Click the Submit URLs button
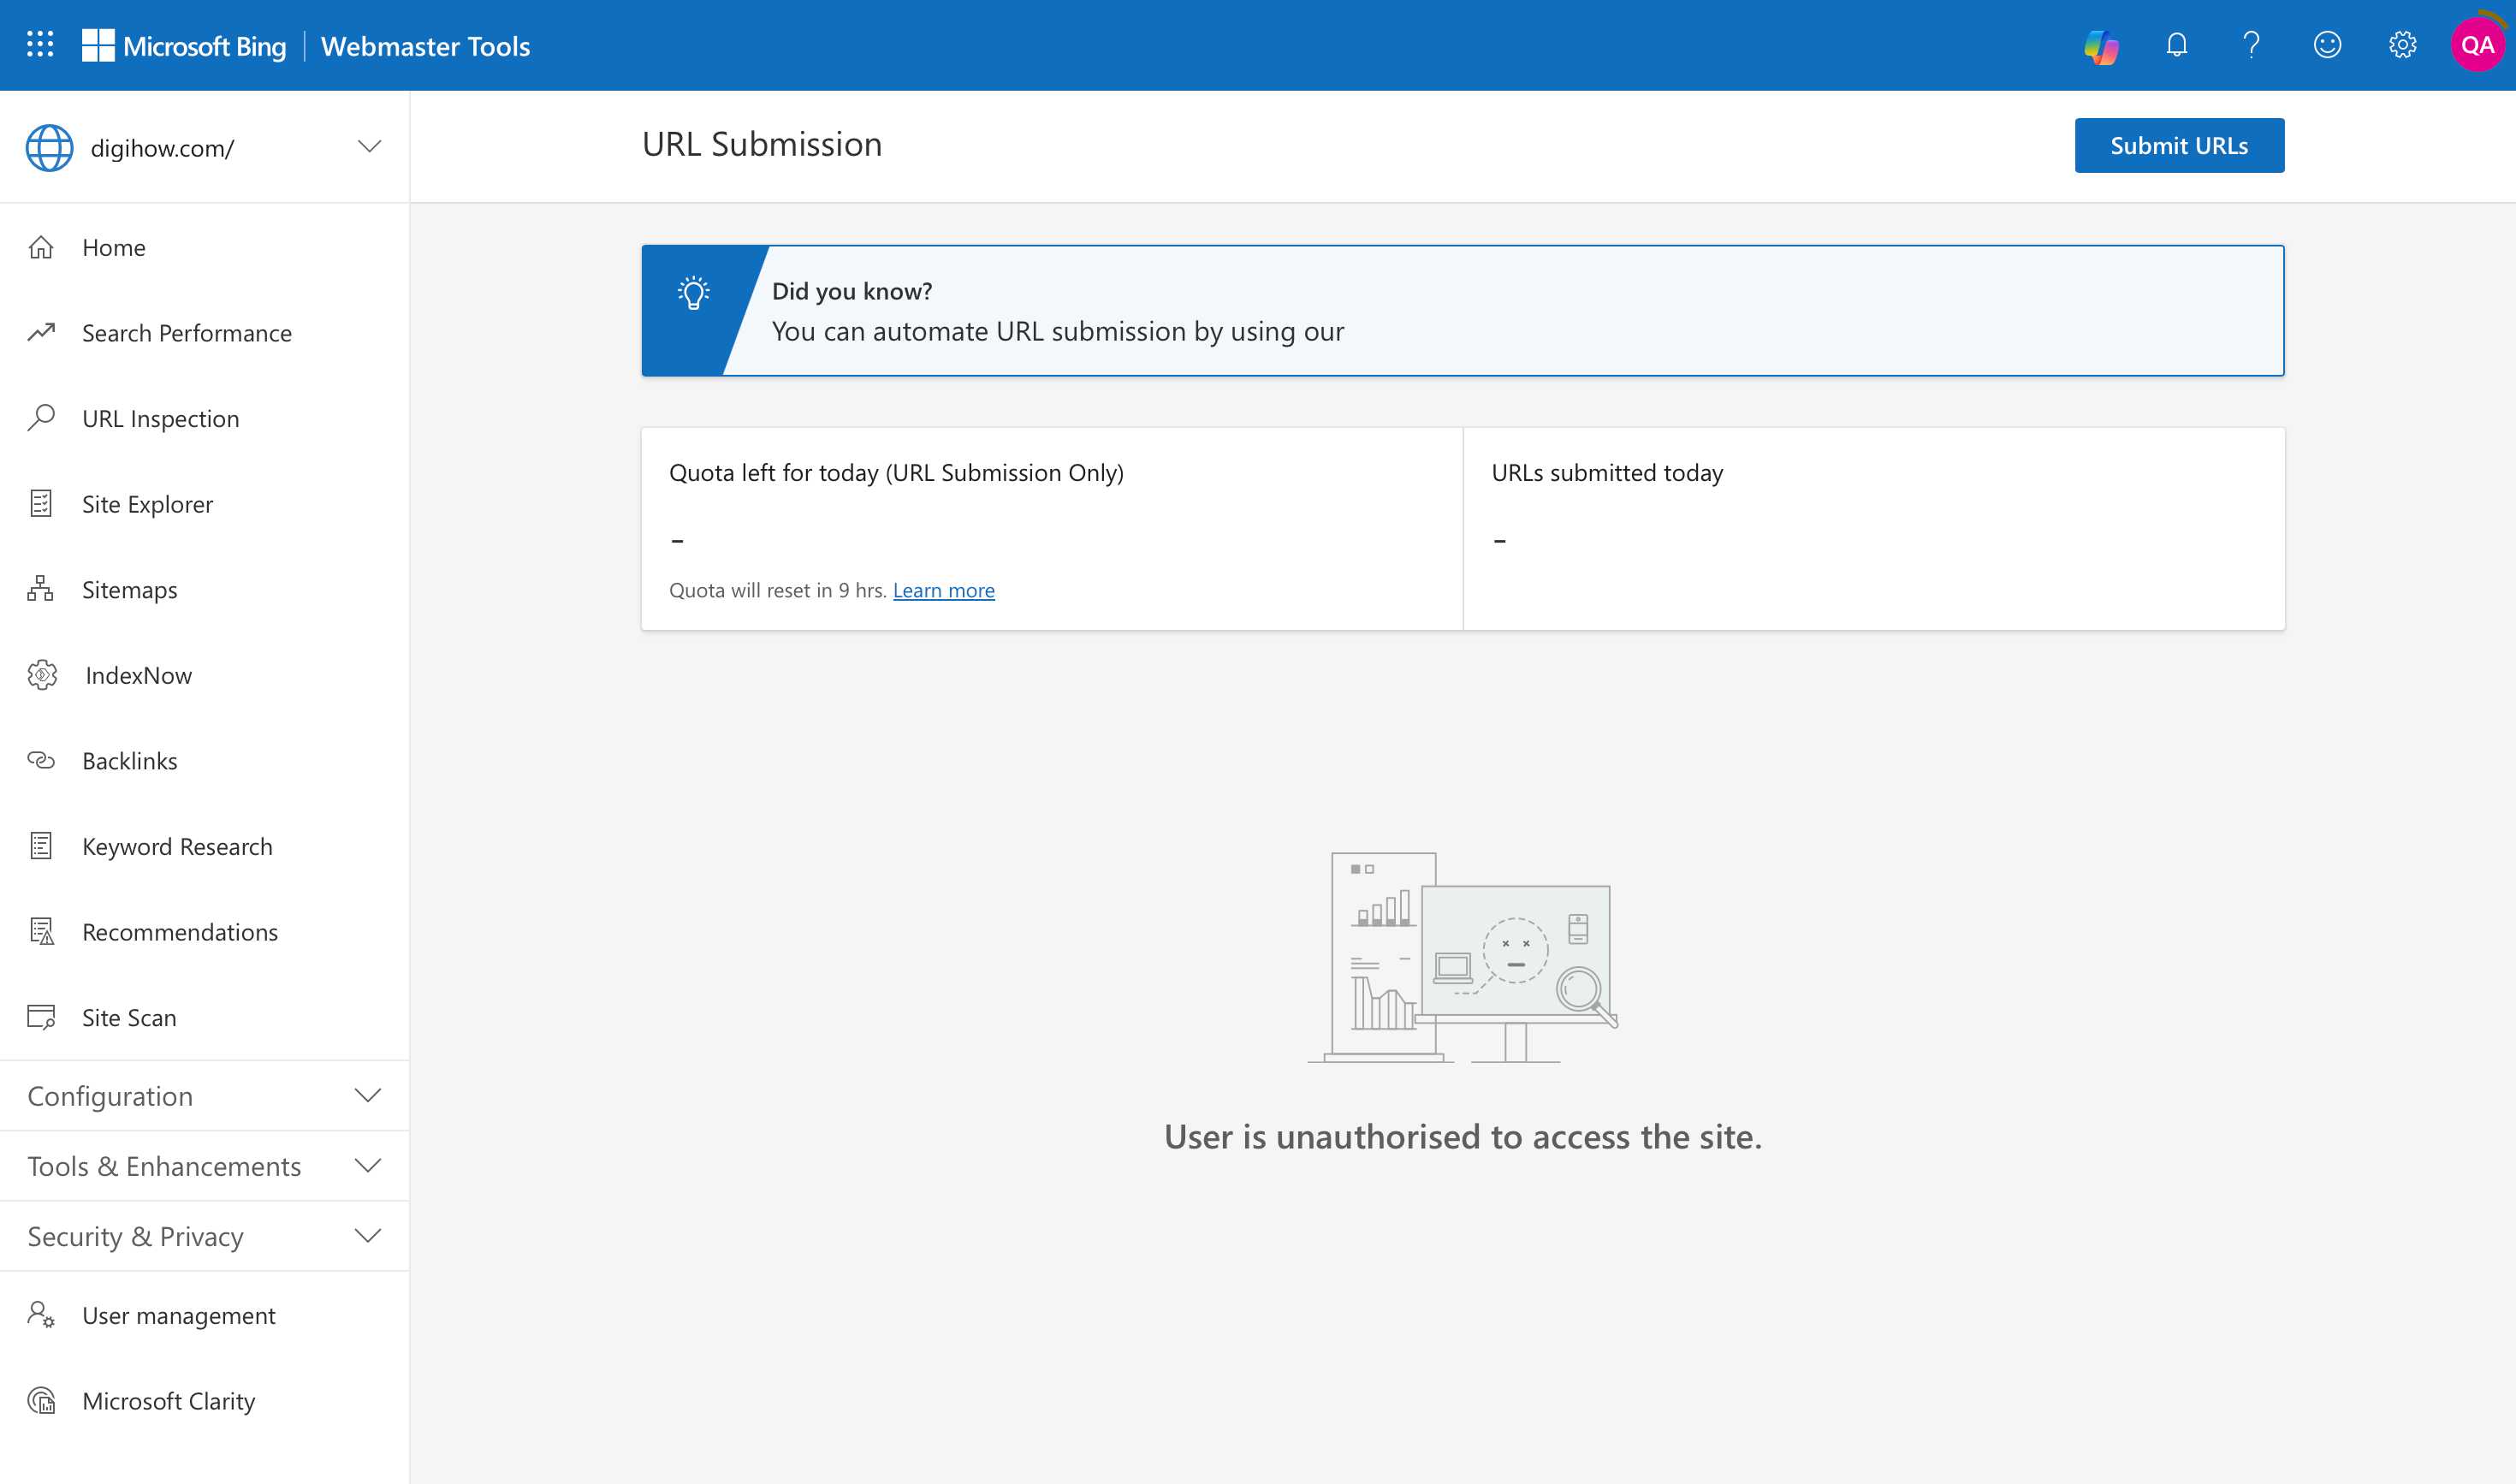This screenshot has width=2516, height=1484. point(2179,145)
